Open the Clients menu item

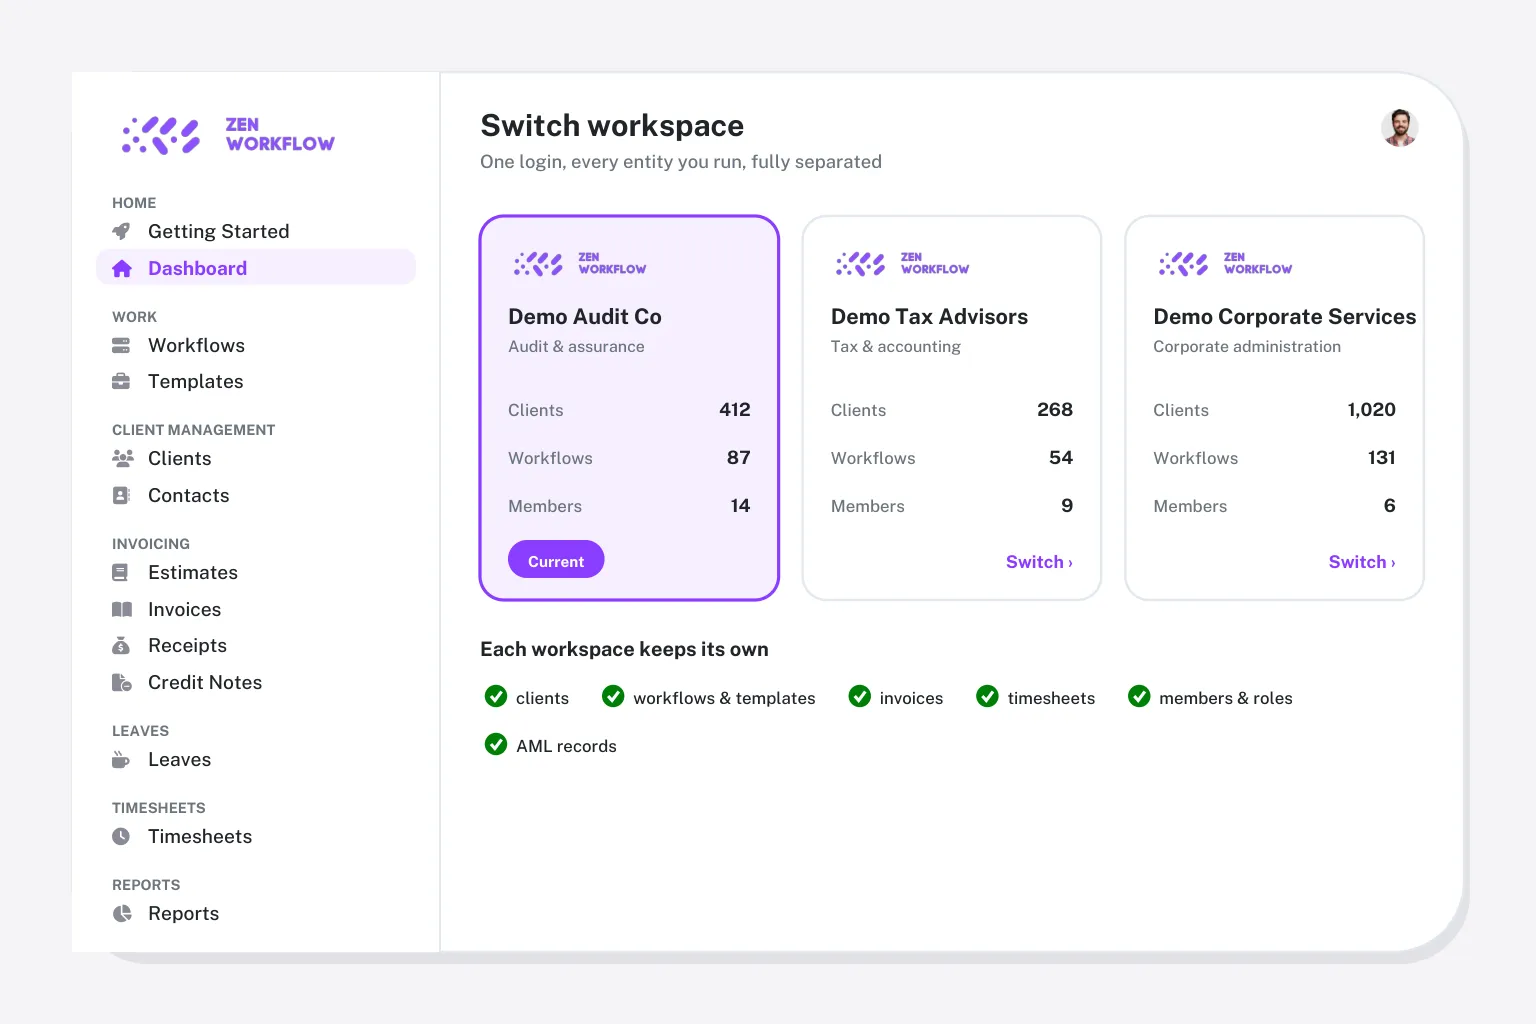coord(256,459)
